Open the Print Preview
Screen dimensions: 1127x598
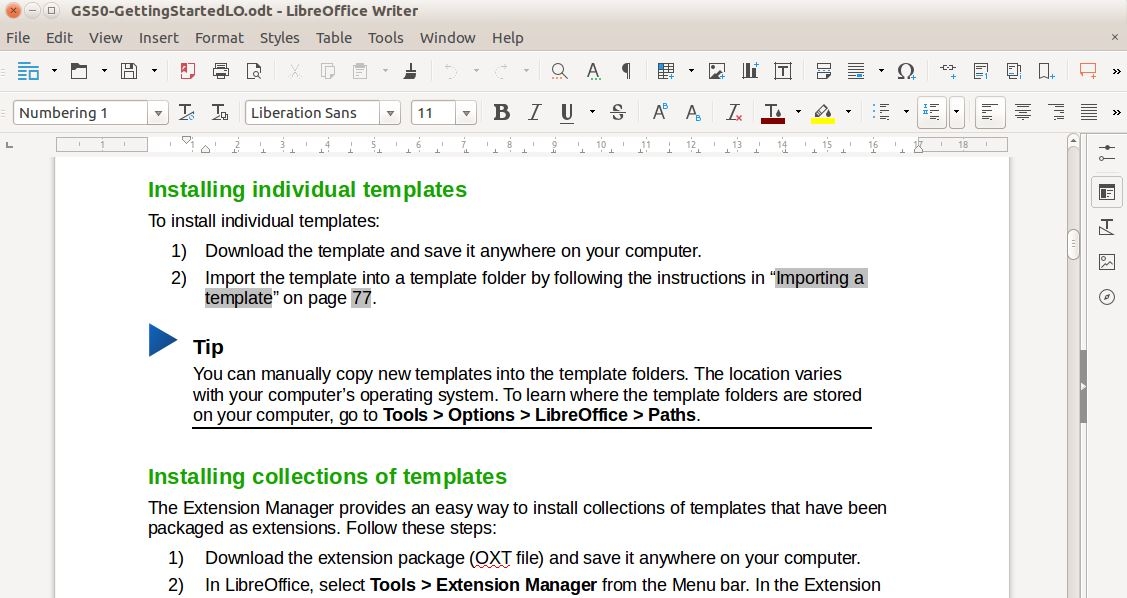[254, 71]
